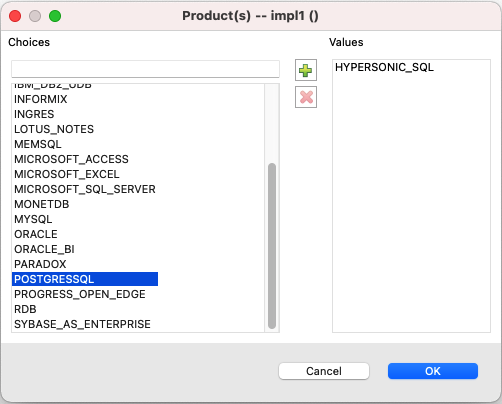Click the Choices filter text field
Screen dimensions: 502x404
click(x=145, y=69)
